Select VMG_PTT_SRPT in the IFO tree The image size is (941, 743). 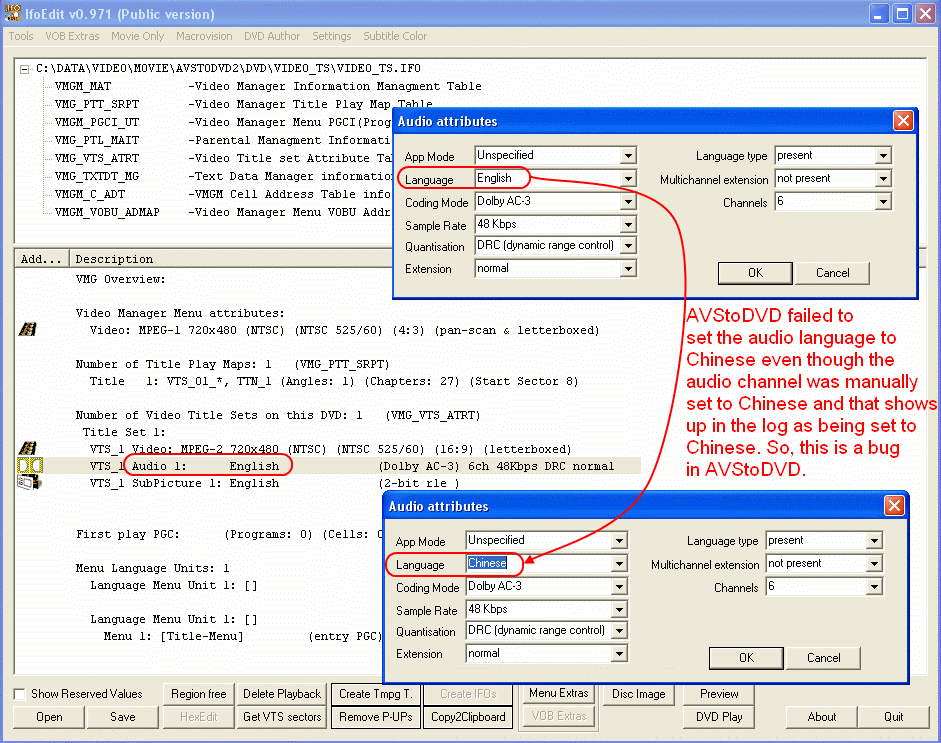pos(97,104)
